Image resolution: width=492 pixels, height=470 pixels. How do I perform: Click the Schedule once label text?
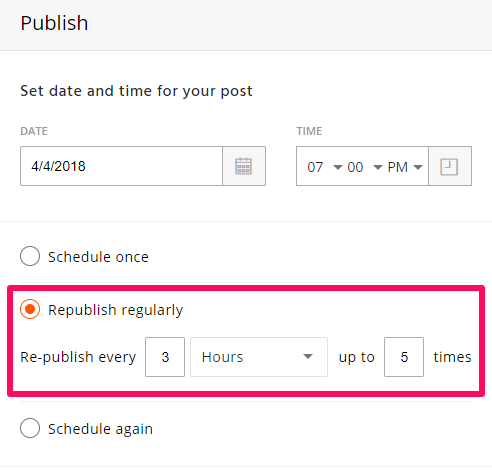pos(98,257)
